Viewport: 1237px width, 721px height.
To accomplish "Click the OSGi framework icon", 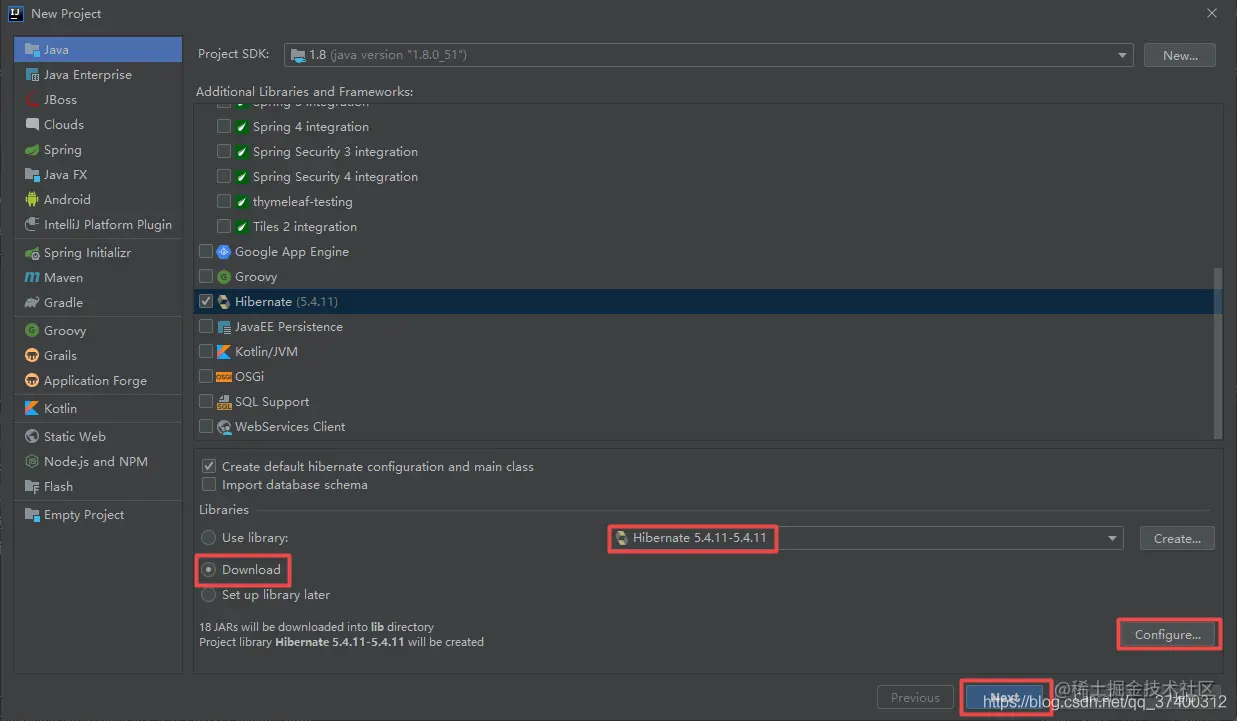I will (x=224, y=376).
